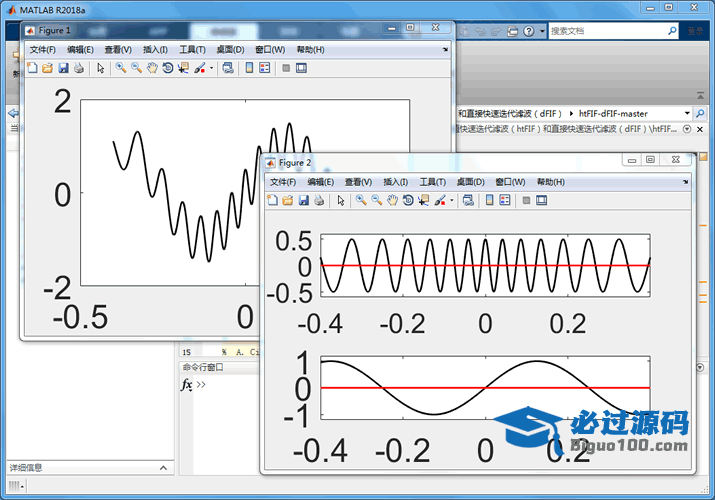This screenshot has width=715, height=500.
Task: Click 登录 sign-in link in MATLAB
Action: (x=695, y=31)
